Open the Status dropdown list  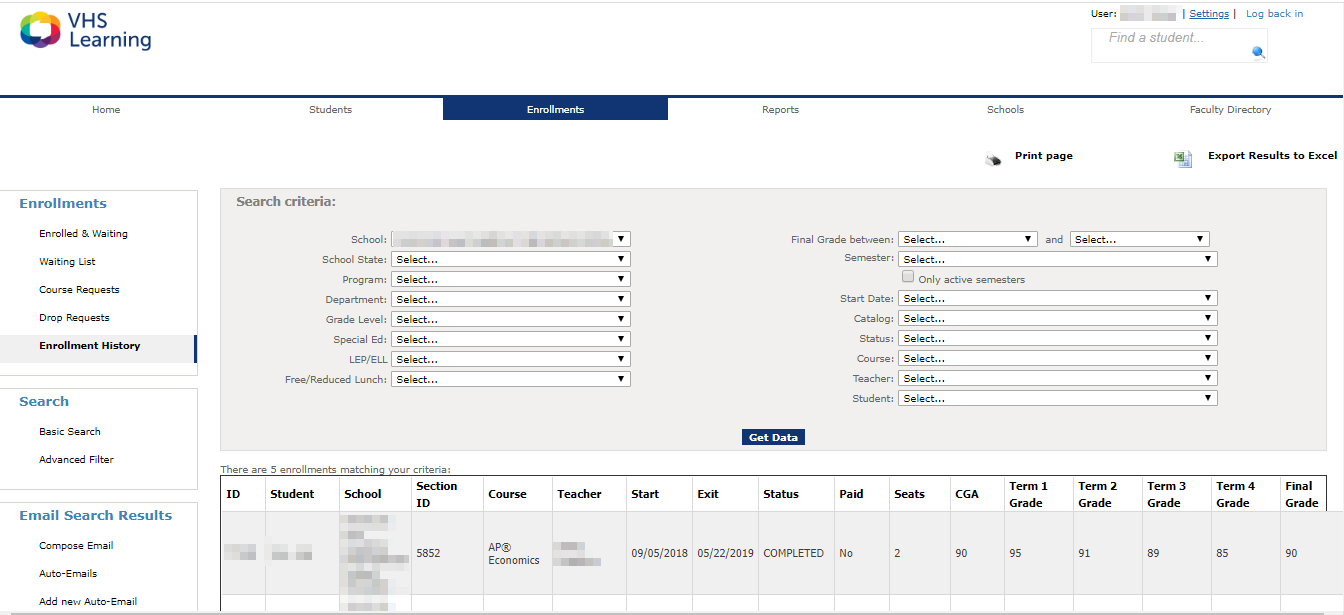click(1057, 339)
